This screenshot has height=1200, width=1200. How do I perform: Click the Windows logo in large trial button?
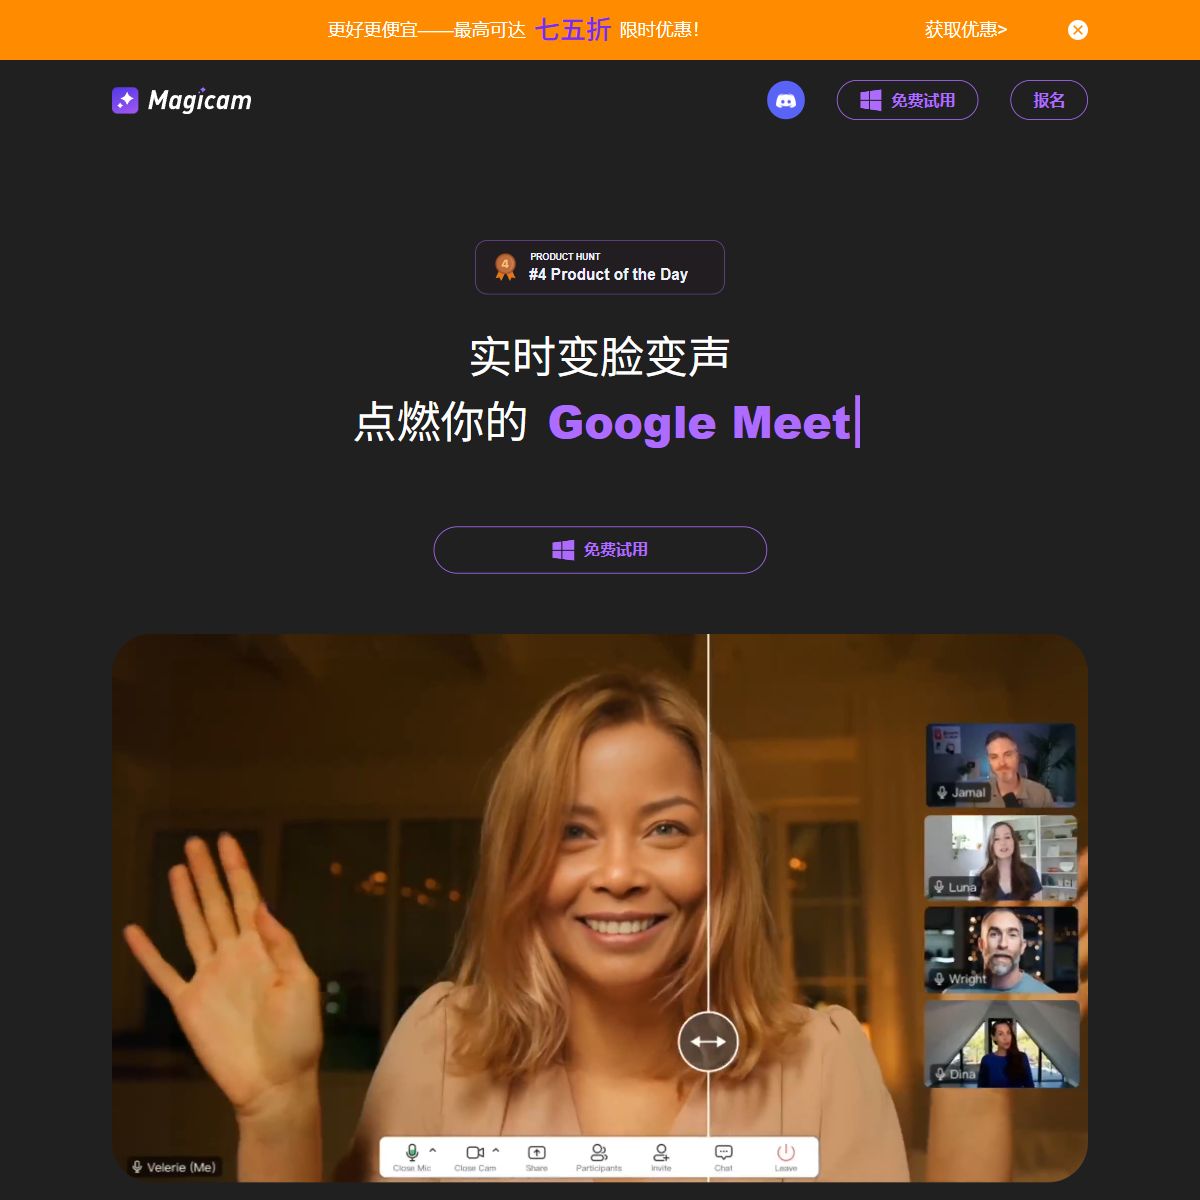coord(563,550)
